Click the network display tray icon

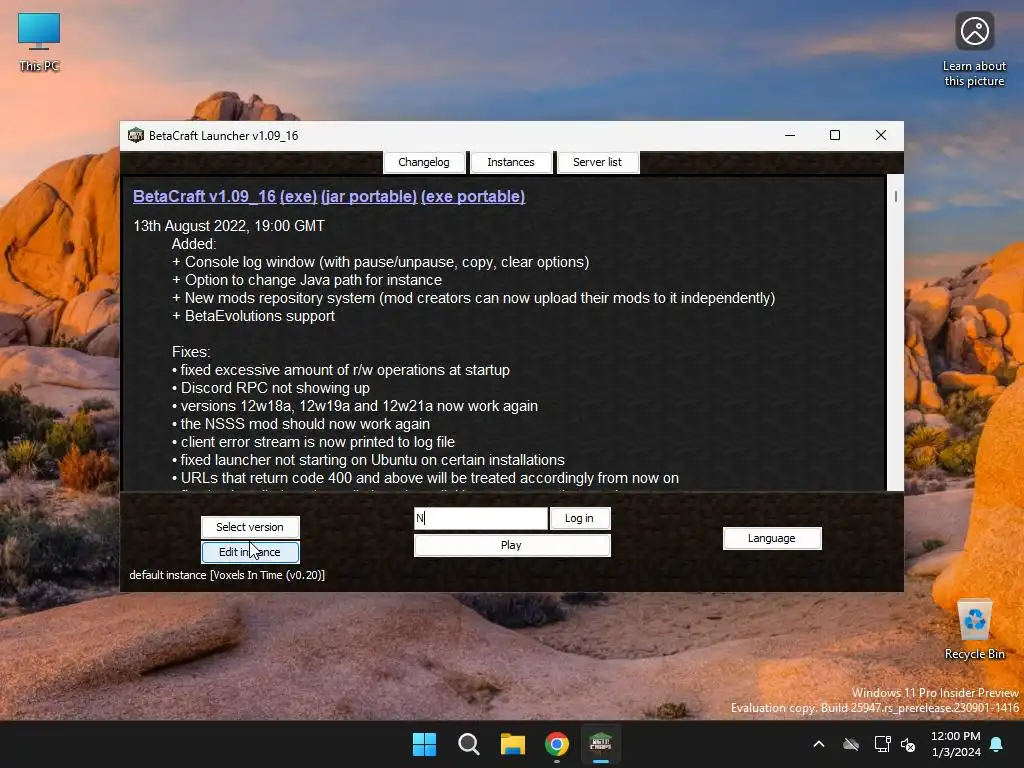point(882,744)
